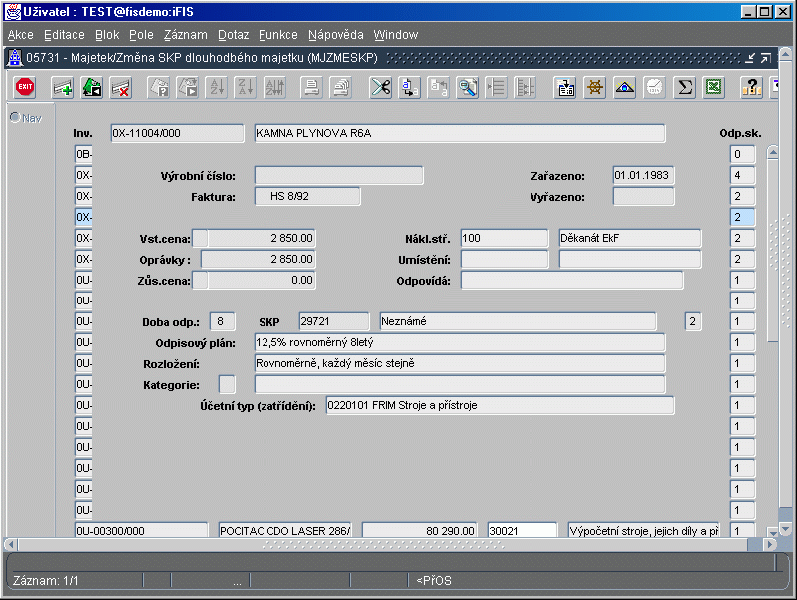Viewport: 797px width, 600px height.
Task: Click the insert record toolbar icon
Action: click(63, 87)
